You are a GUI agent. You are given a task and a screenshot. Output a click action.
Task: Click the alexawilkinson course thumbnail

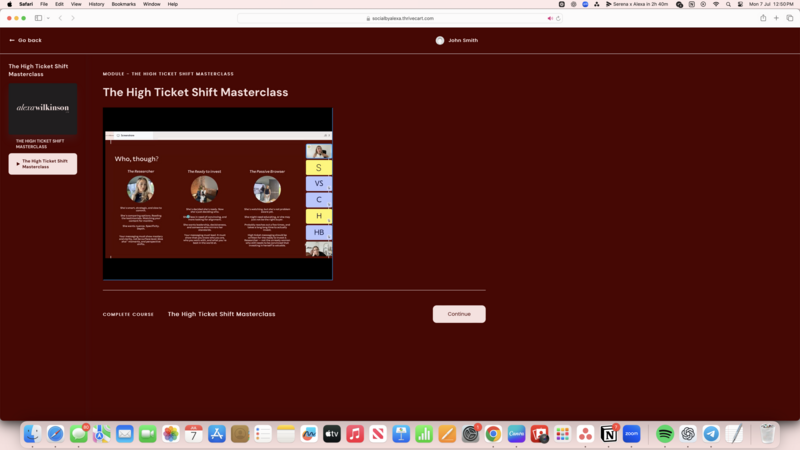[43, 109]
